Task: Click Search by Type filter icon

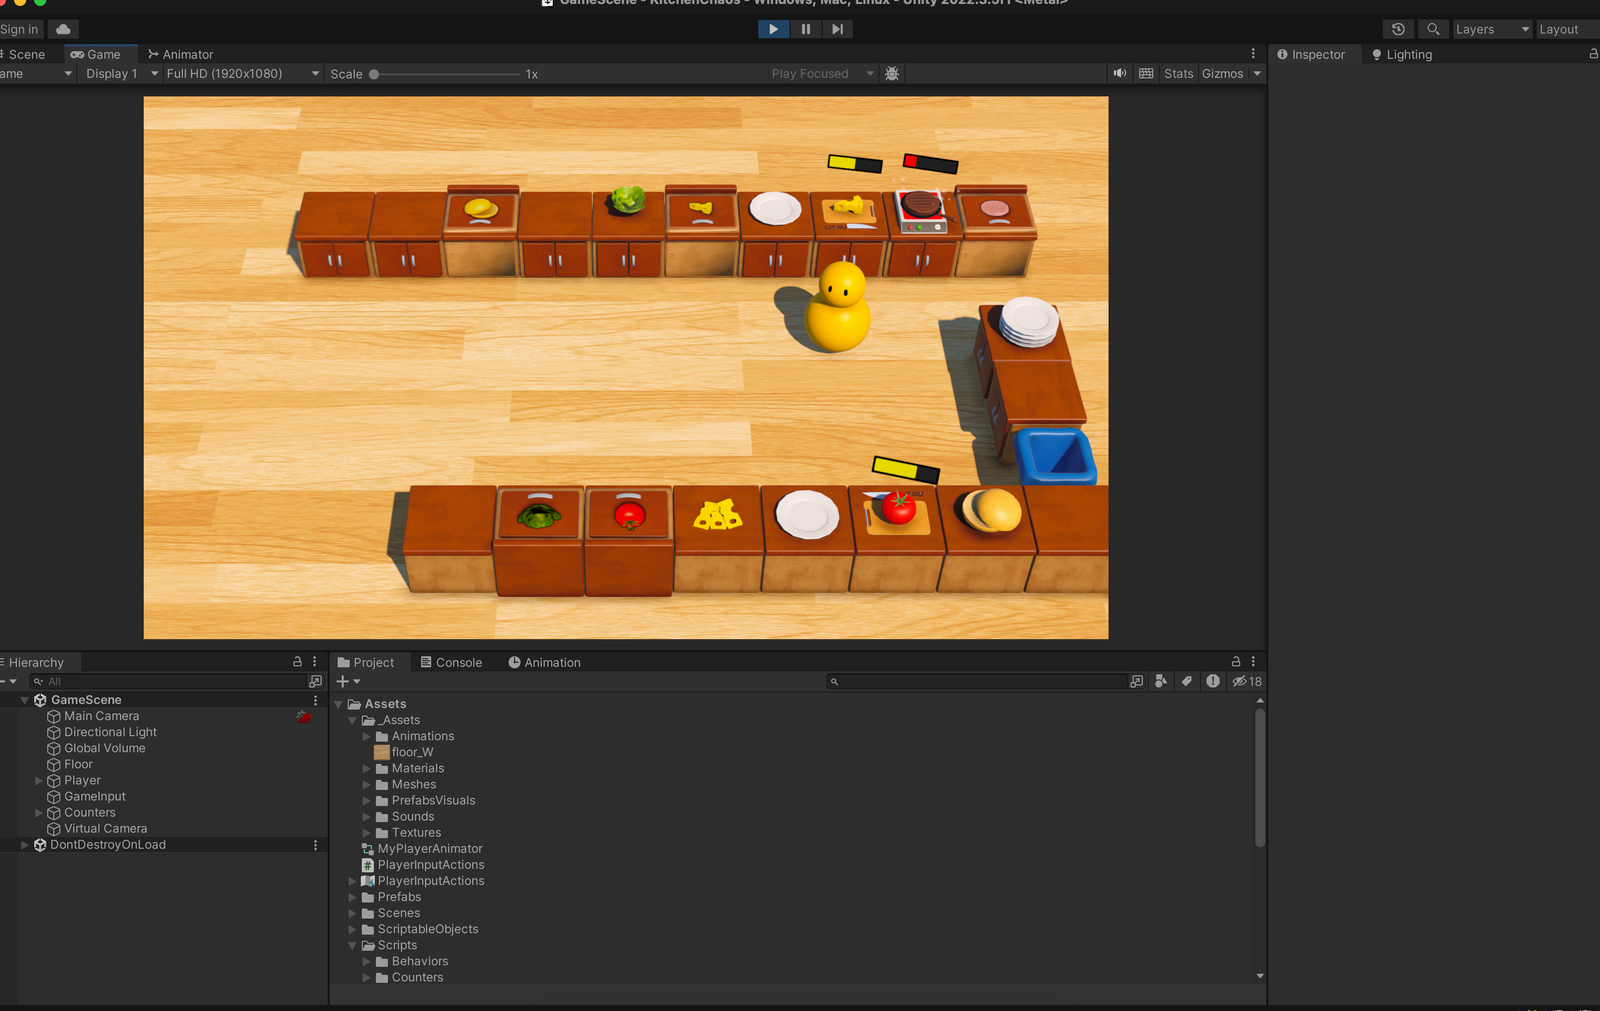Action: [x=1161, y=681]
